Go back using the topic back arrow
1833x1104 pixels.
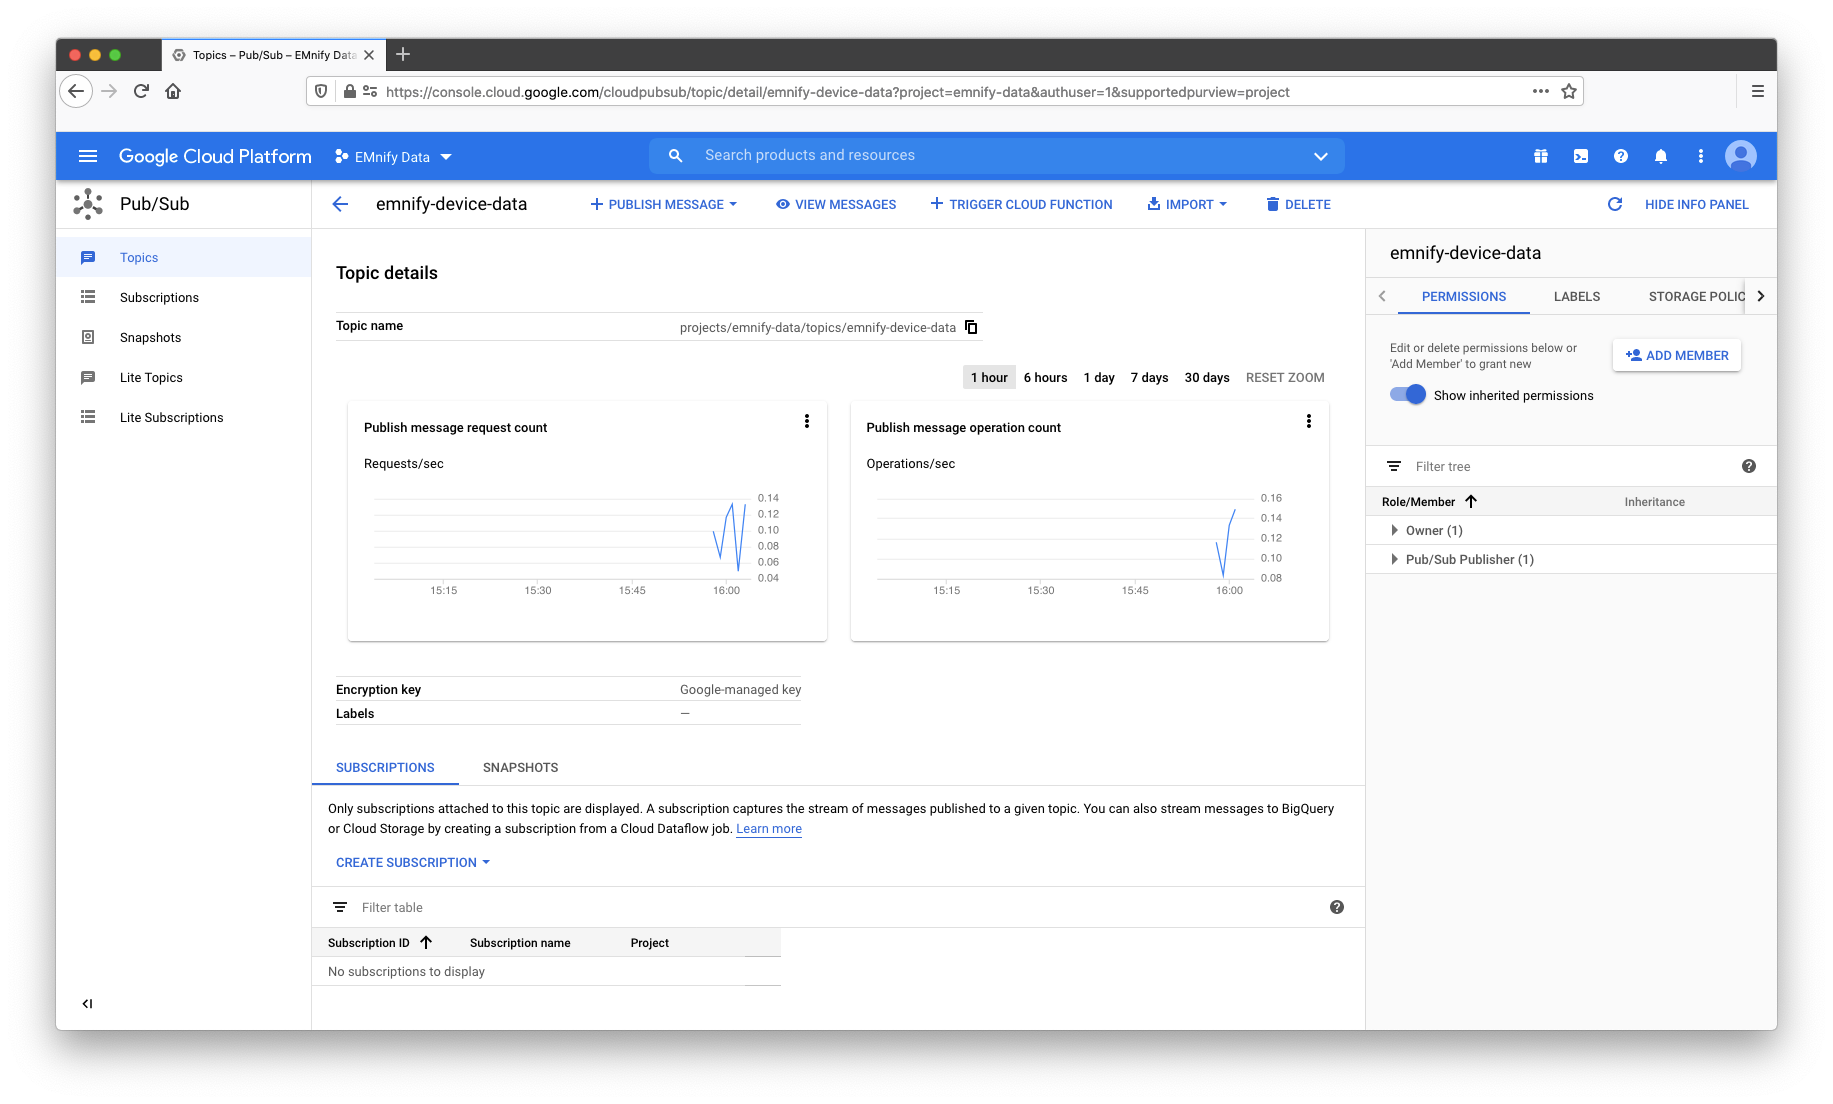(340, 204)
